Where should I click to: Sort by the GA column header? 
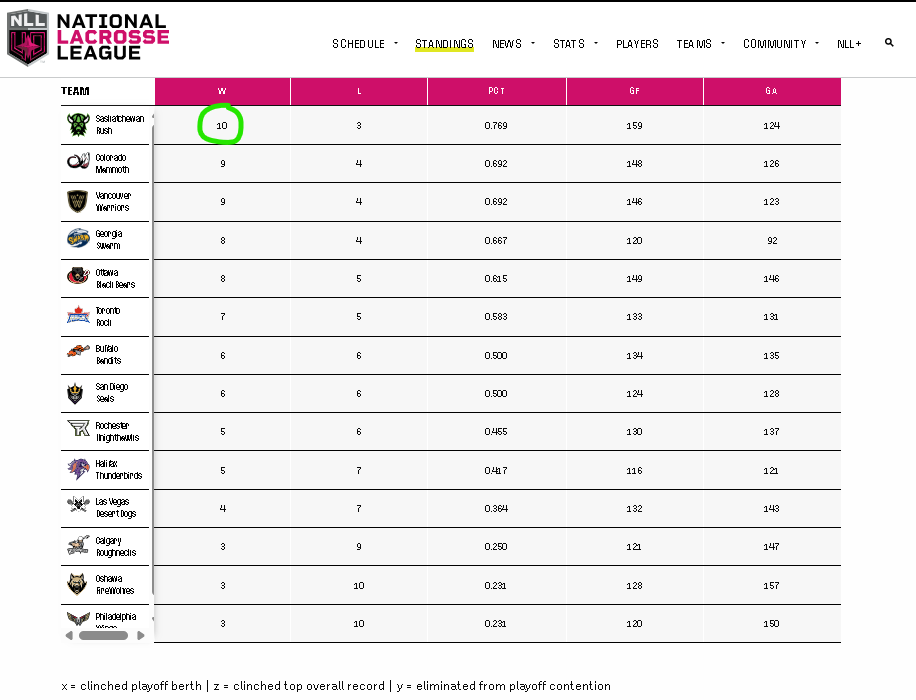click(x=772, y=91)
